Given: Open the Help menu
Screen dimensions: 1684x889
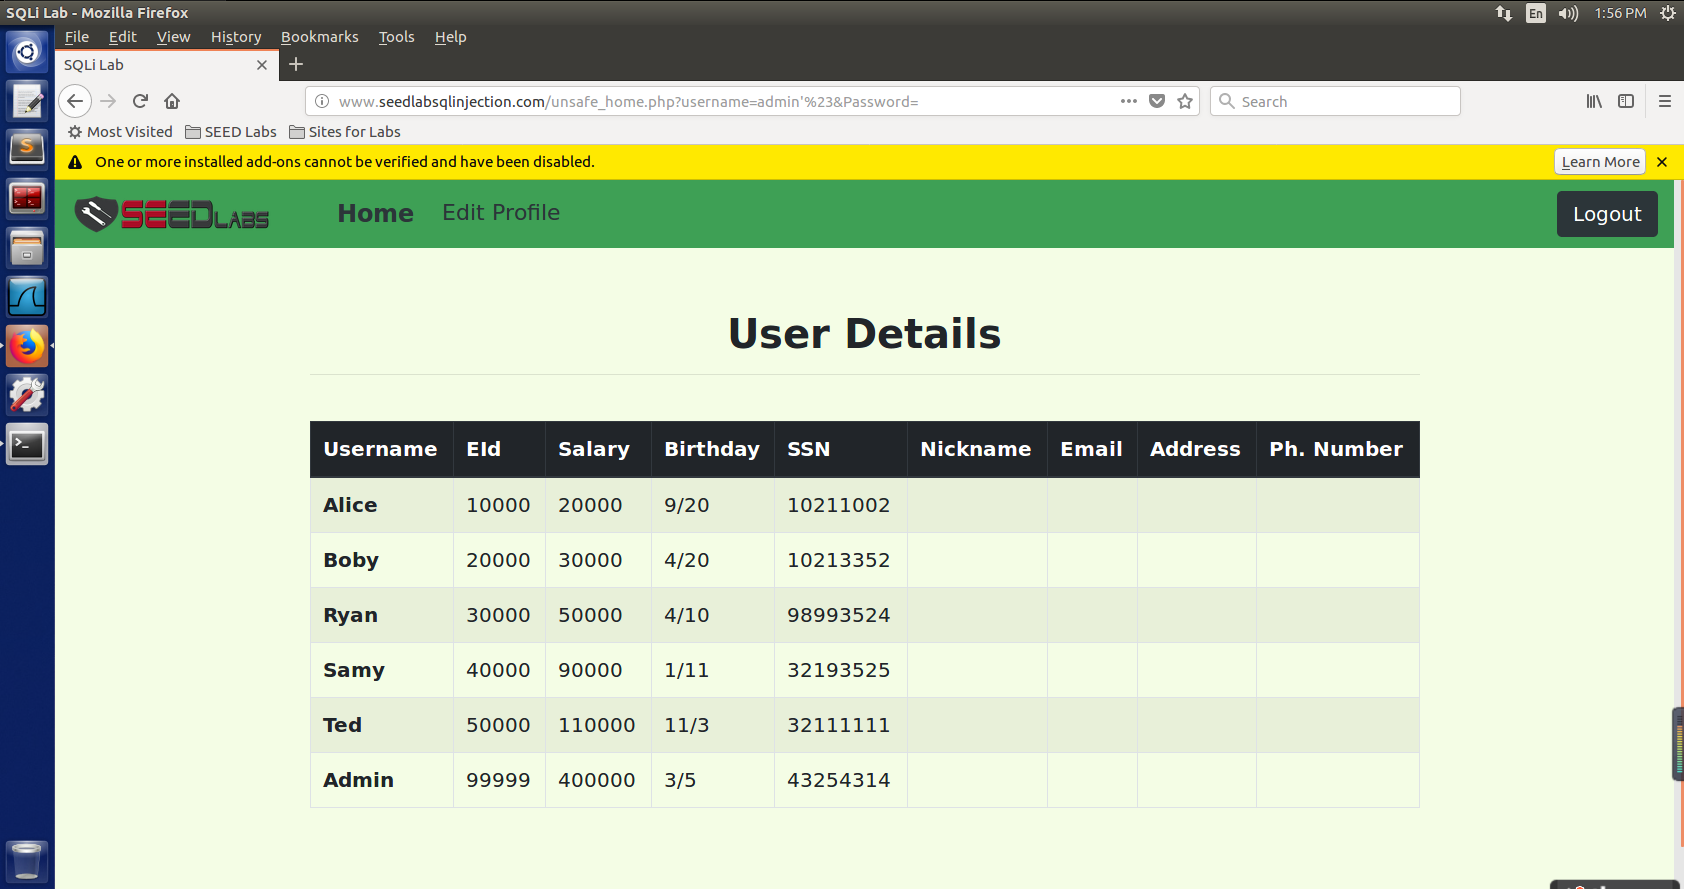Looking at the screenshot, I should [x=451, y=37].
